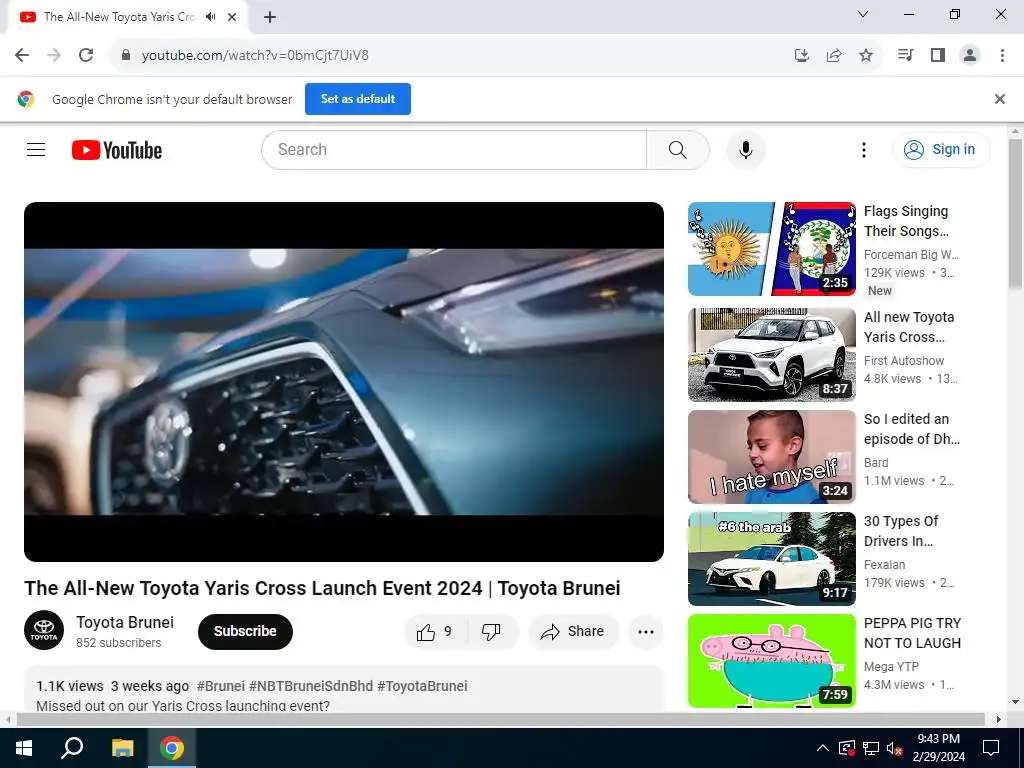Show hidden system tray icons

click(x=823, y=748)
